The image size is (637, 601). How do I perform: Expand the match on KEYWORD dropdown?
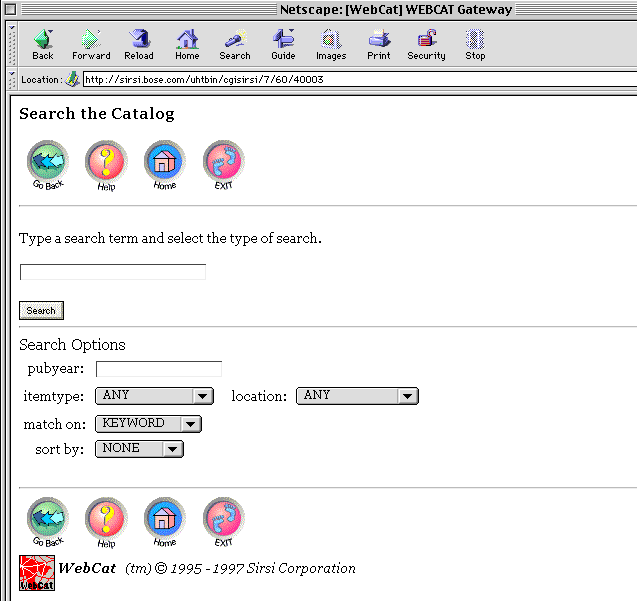click(x=148, y=424)
